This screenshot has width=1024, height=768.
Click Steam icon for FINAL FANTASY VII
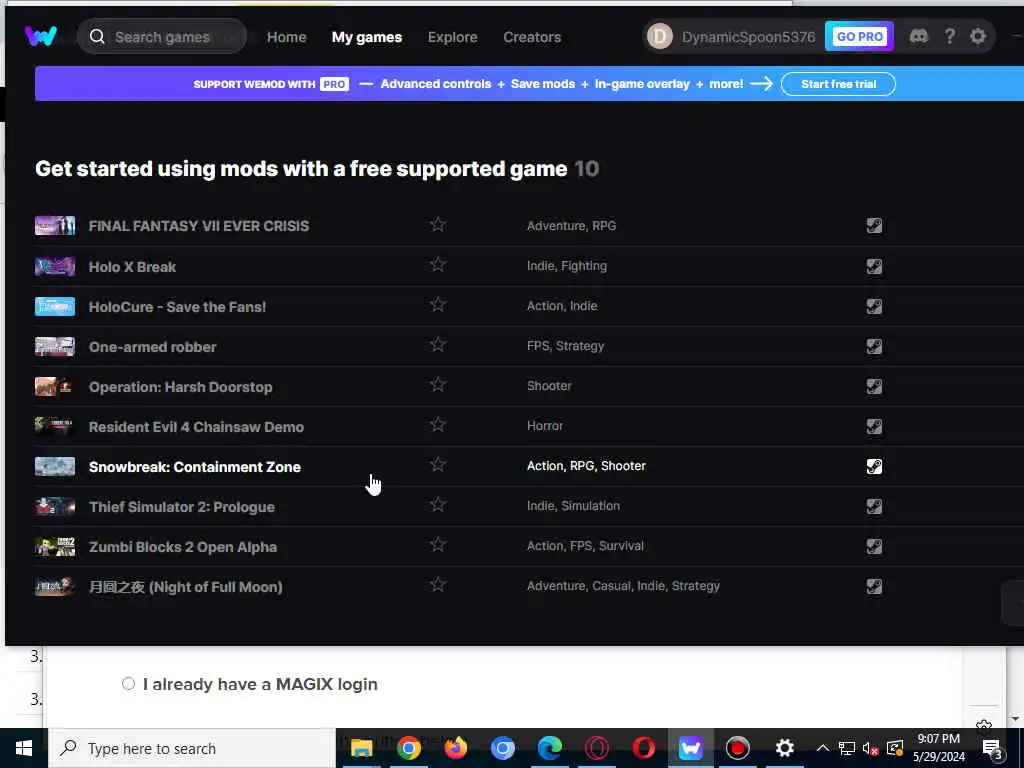point(874,226)
